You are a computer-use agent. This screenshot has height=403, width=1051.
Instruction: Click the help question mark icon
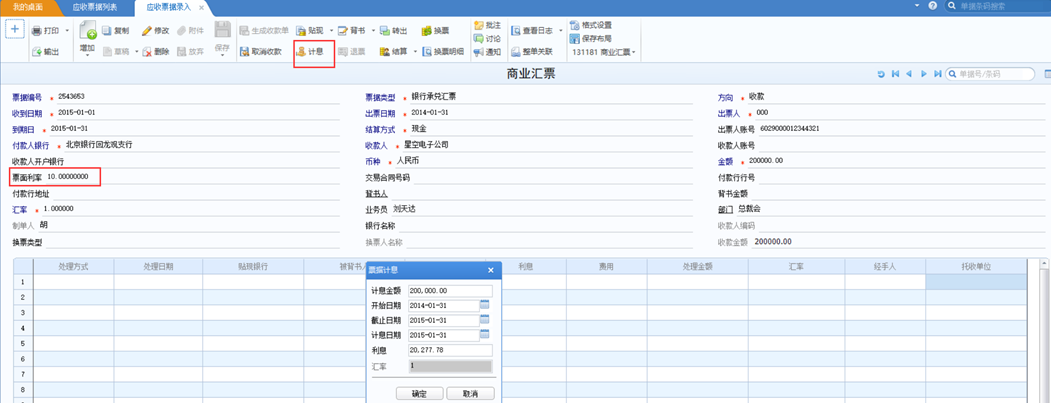point(932,6)
